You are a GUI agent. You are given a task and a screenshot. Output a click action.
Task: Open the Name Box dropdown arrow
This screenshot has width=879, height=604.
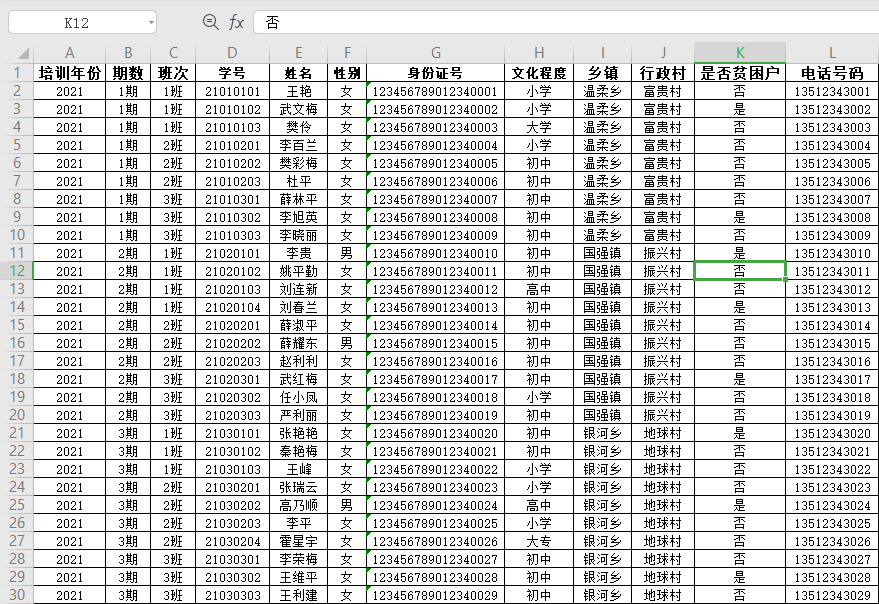(x=150, y=22)
